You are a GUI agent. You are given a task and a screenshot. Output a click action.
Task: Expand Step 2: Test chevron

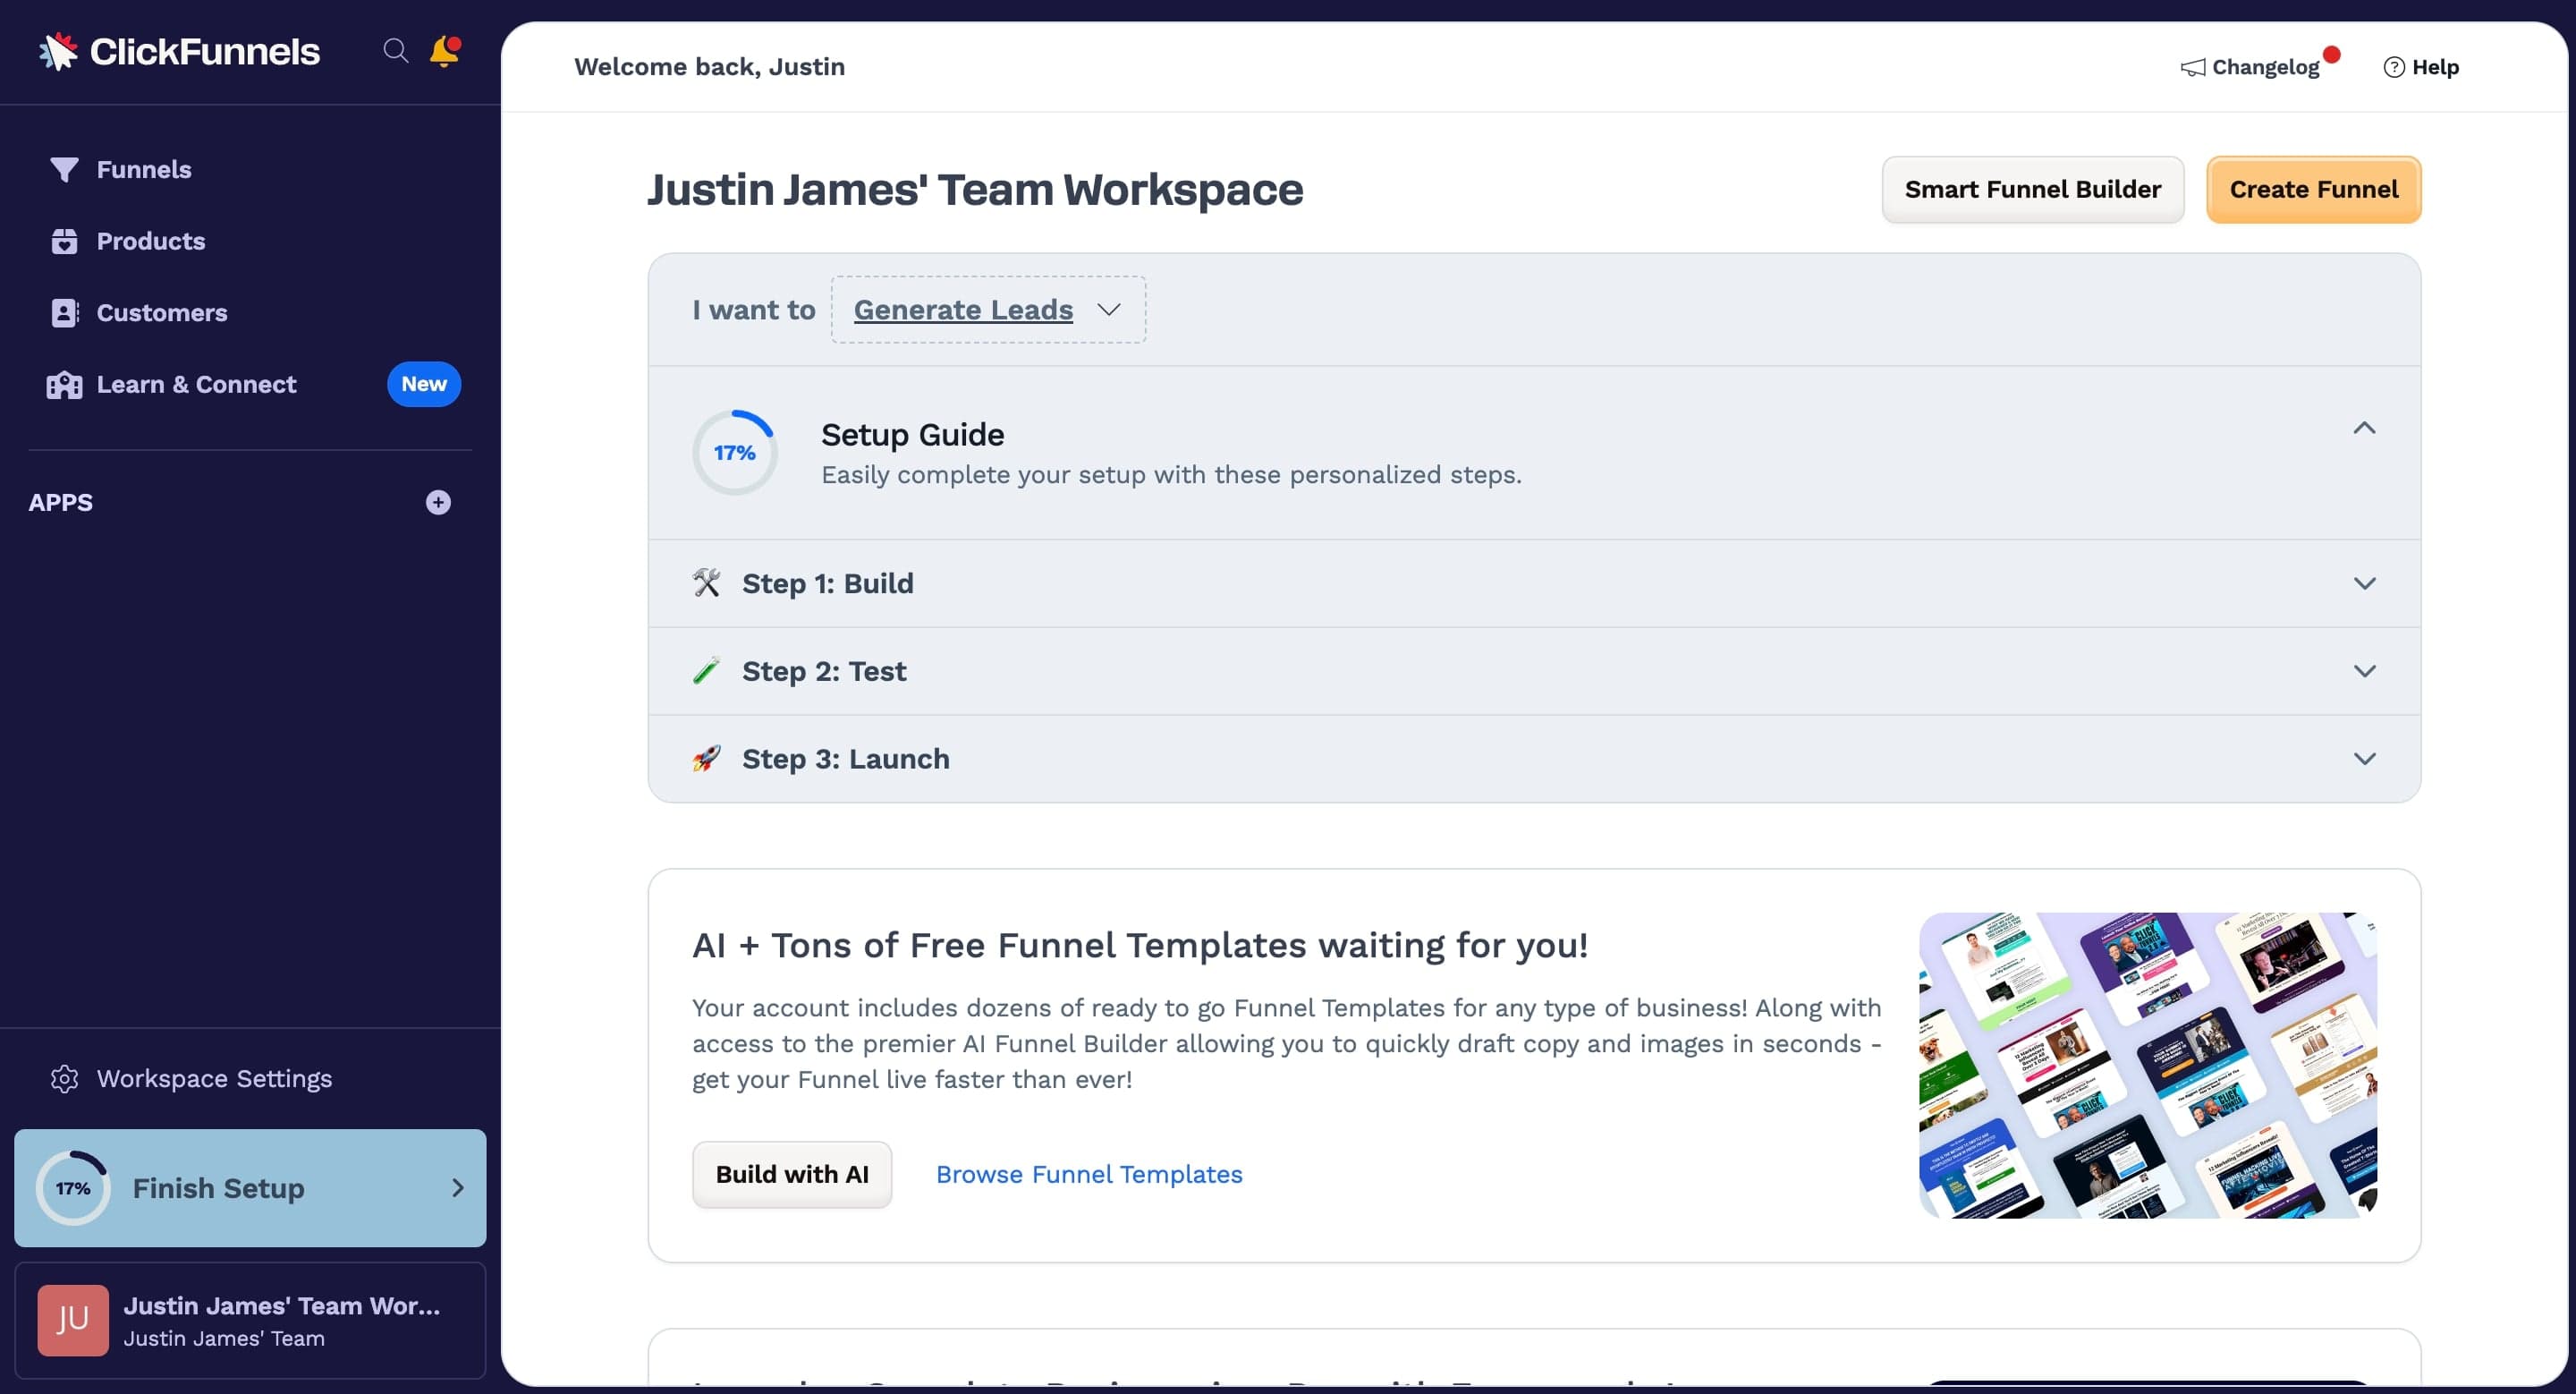pos(2364,671)
